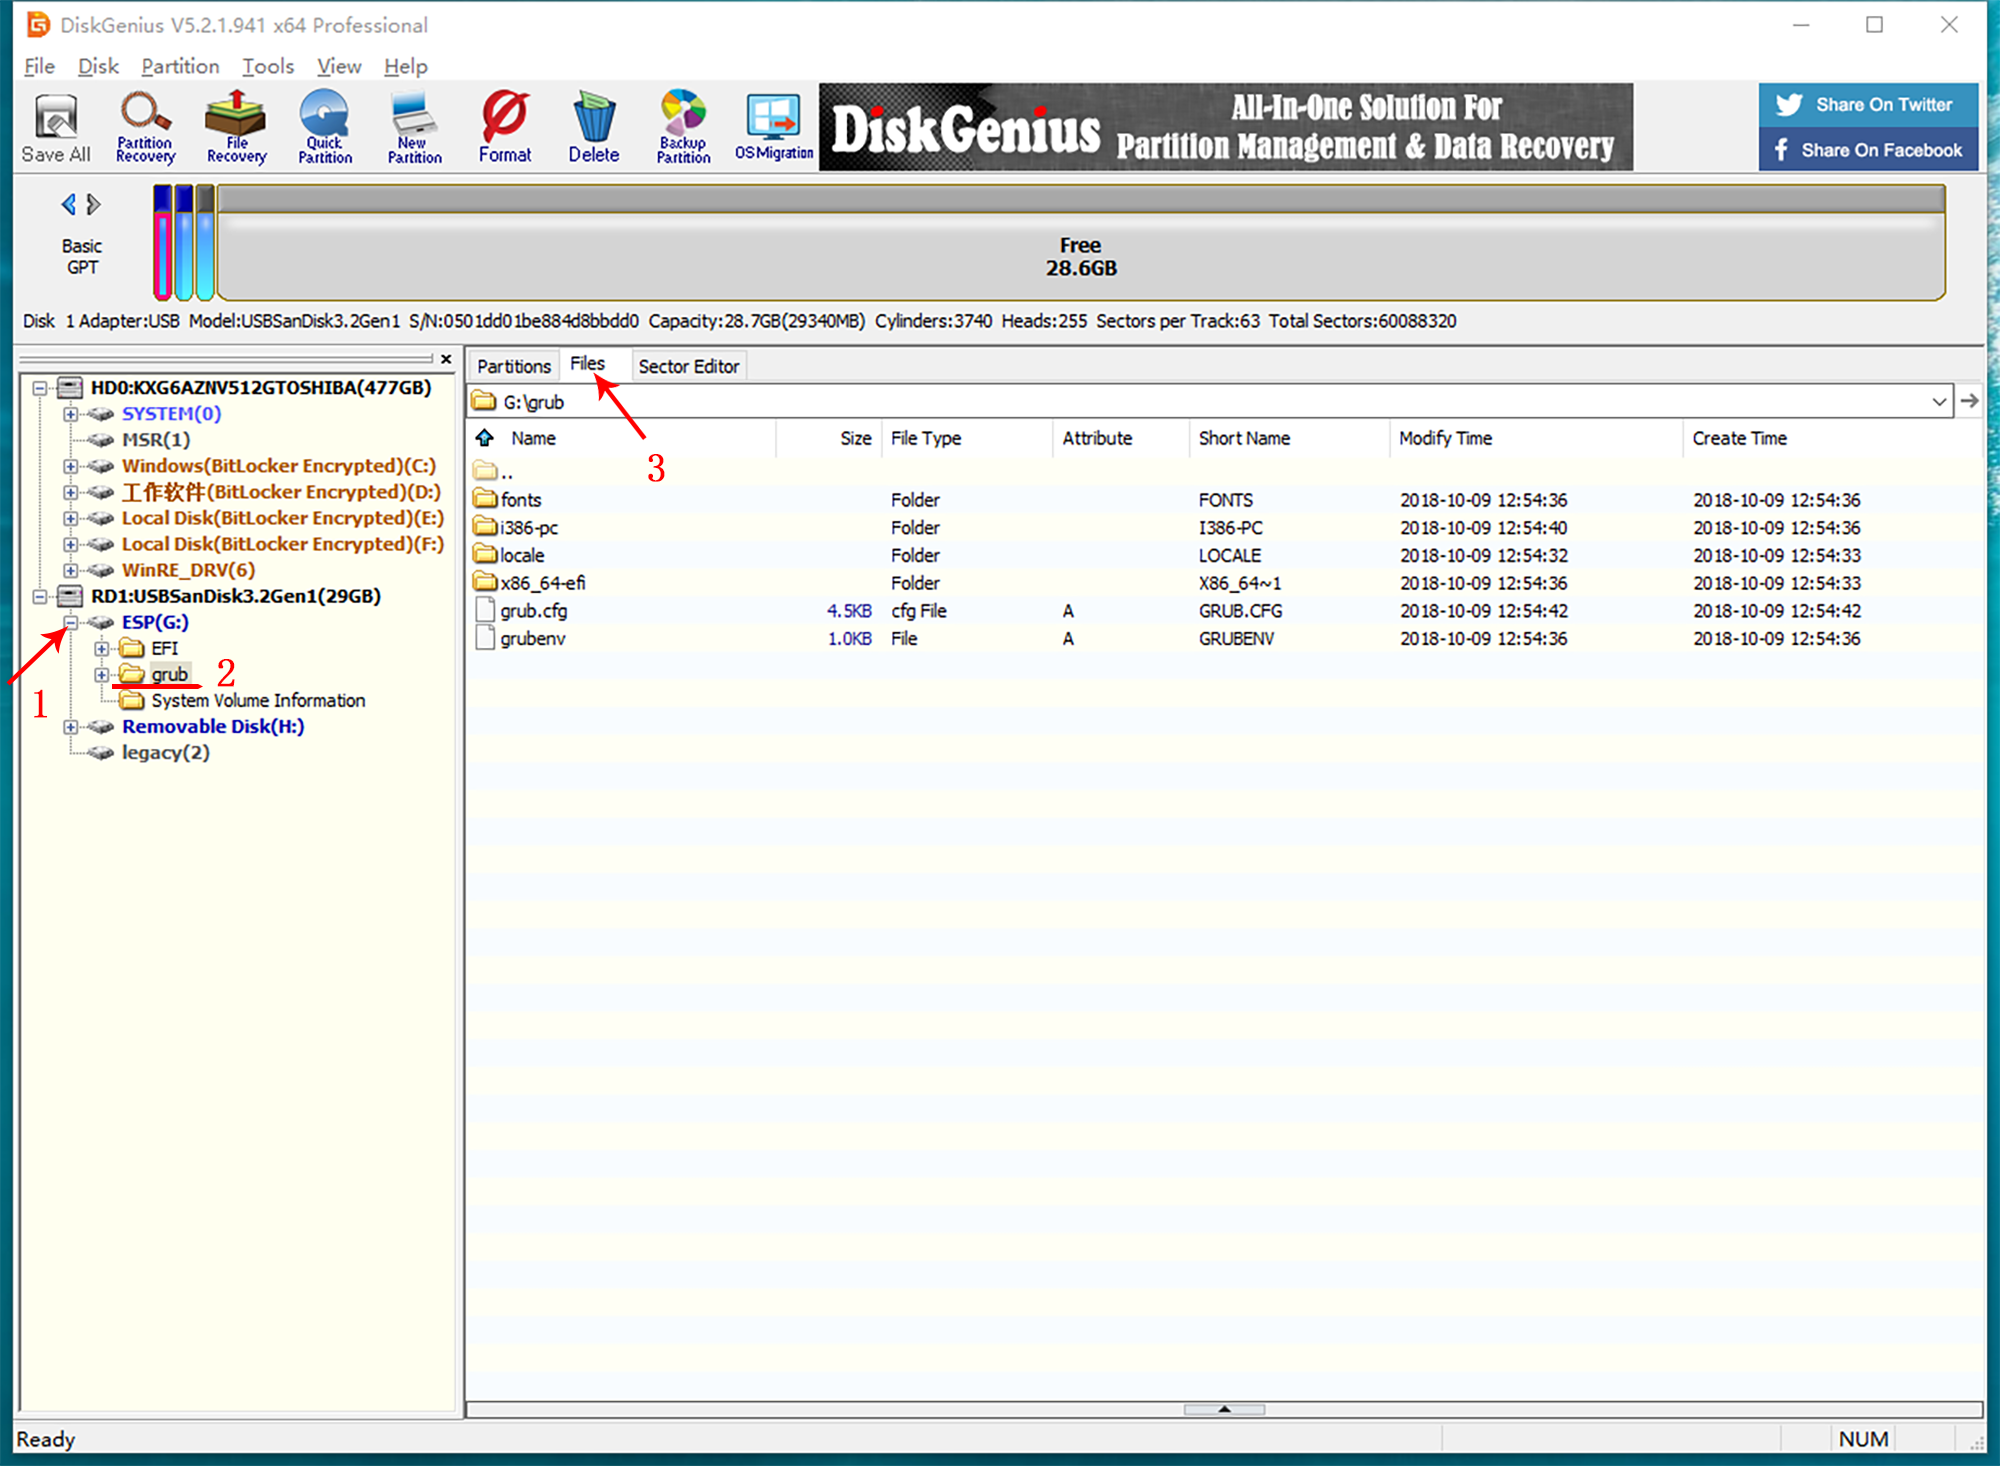Close the disk tree panel

pyautogui.click(x=446, y=359)
